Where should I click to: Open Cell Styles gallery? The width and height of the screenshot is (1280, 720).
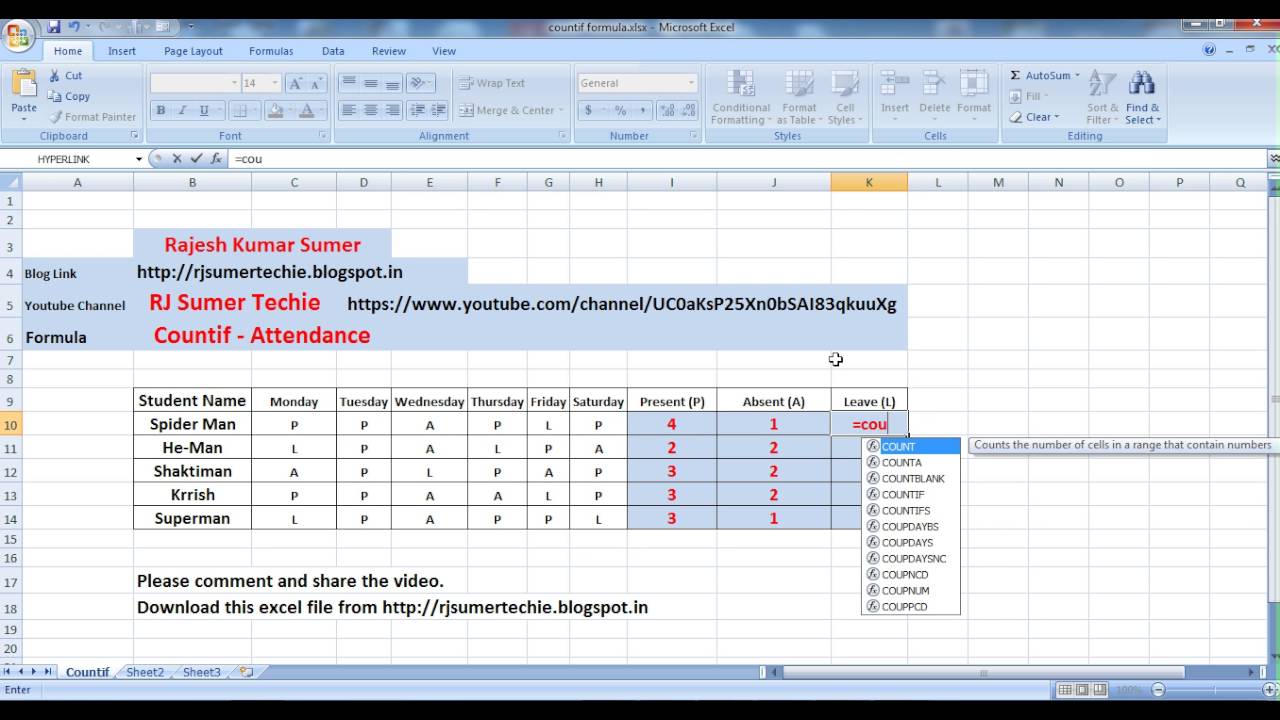(x=845, y=98)
